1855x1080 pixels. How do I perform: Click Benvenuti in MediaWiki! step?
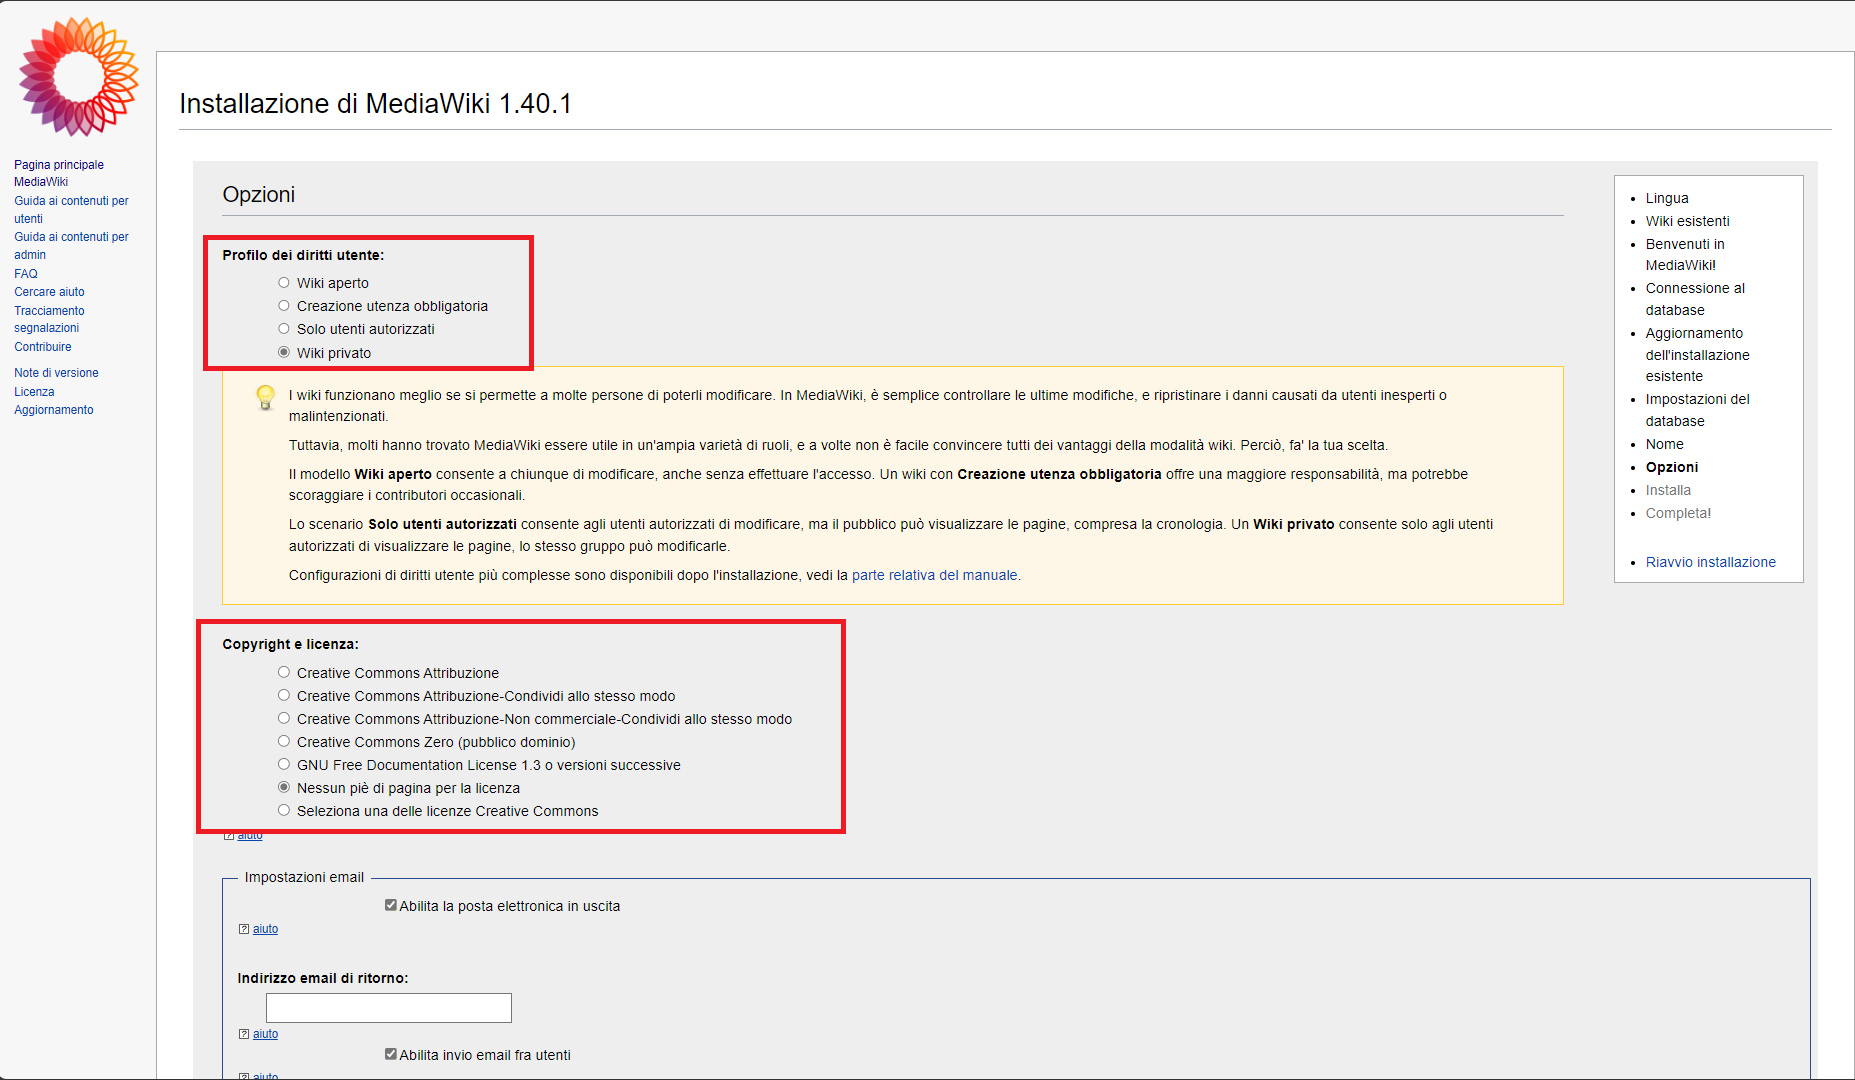(1685, 254)
